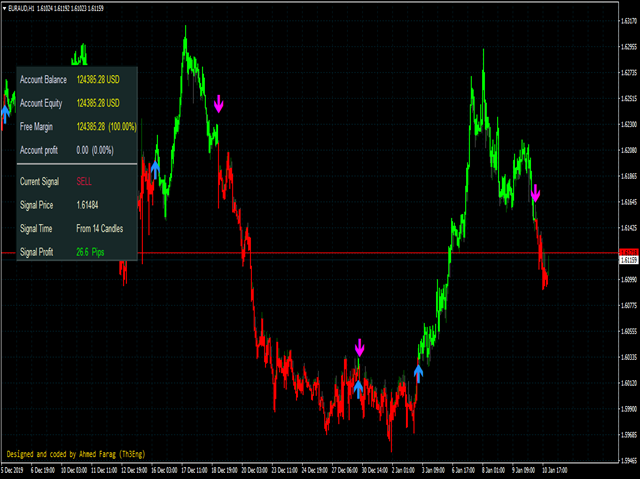Select the Free Margin value with 100.00%
The image size is (640, 480).
click(x=105, y=126)
